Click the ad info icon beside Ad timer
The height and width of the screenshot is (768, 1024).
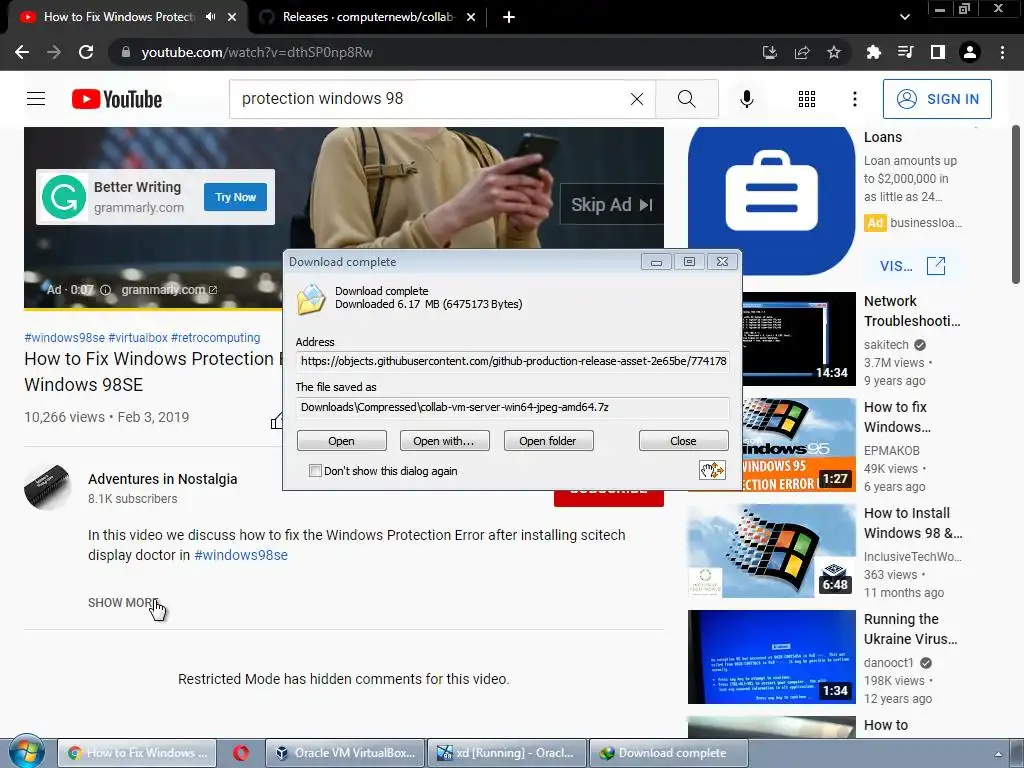(x=106, y=290)
